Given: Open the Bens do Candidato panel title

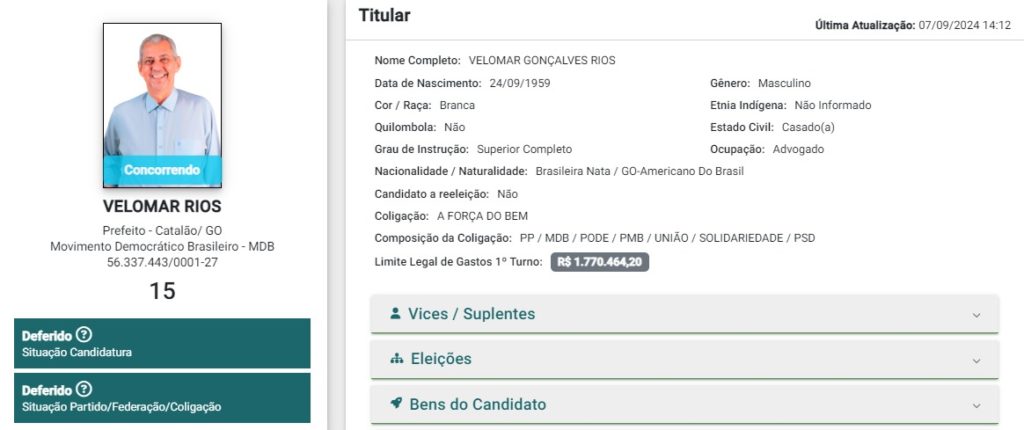Looking at the screenshot, I should (x=479, y=404).
